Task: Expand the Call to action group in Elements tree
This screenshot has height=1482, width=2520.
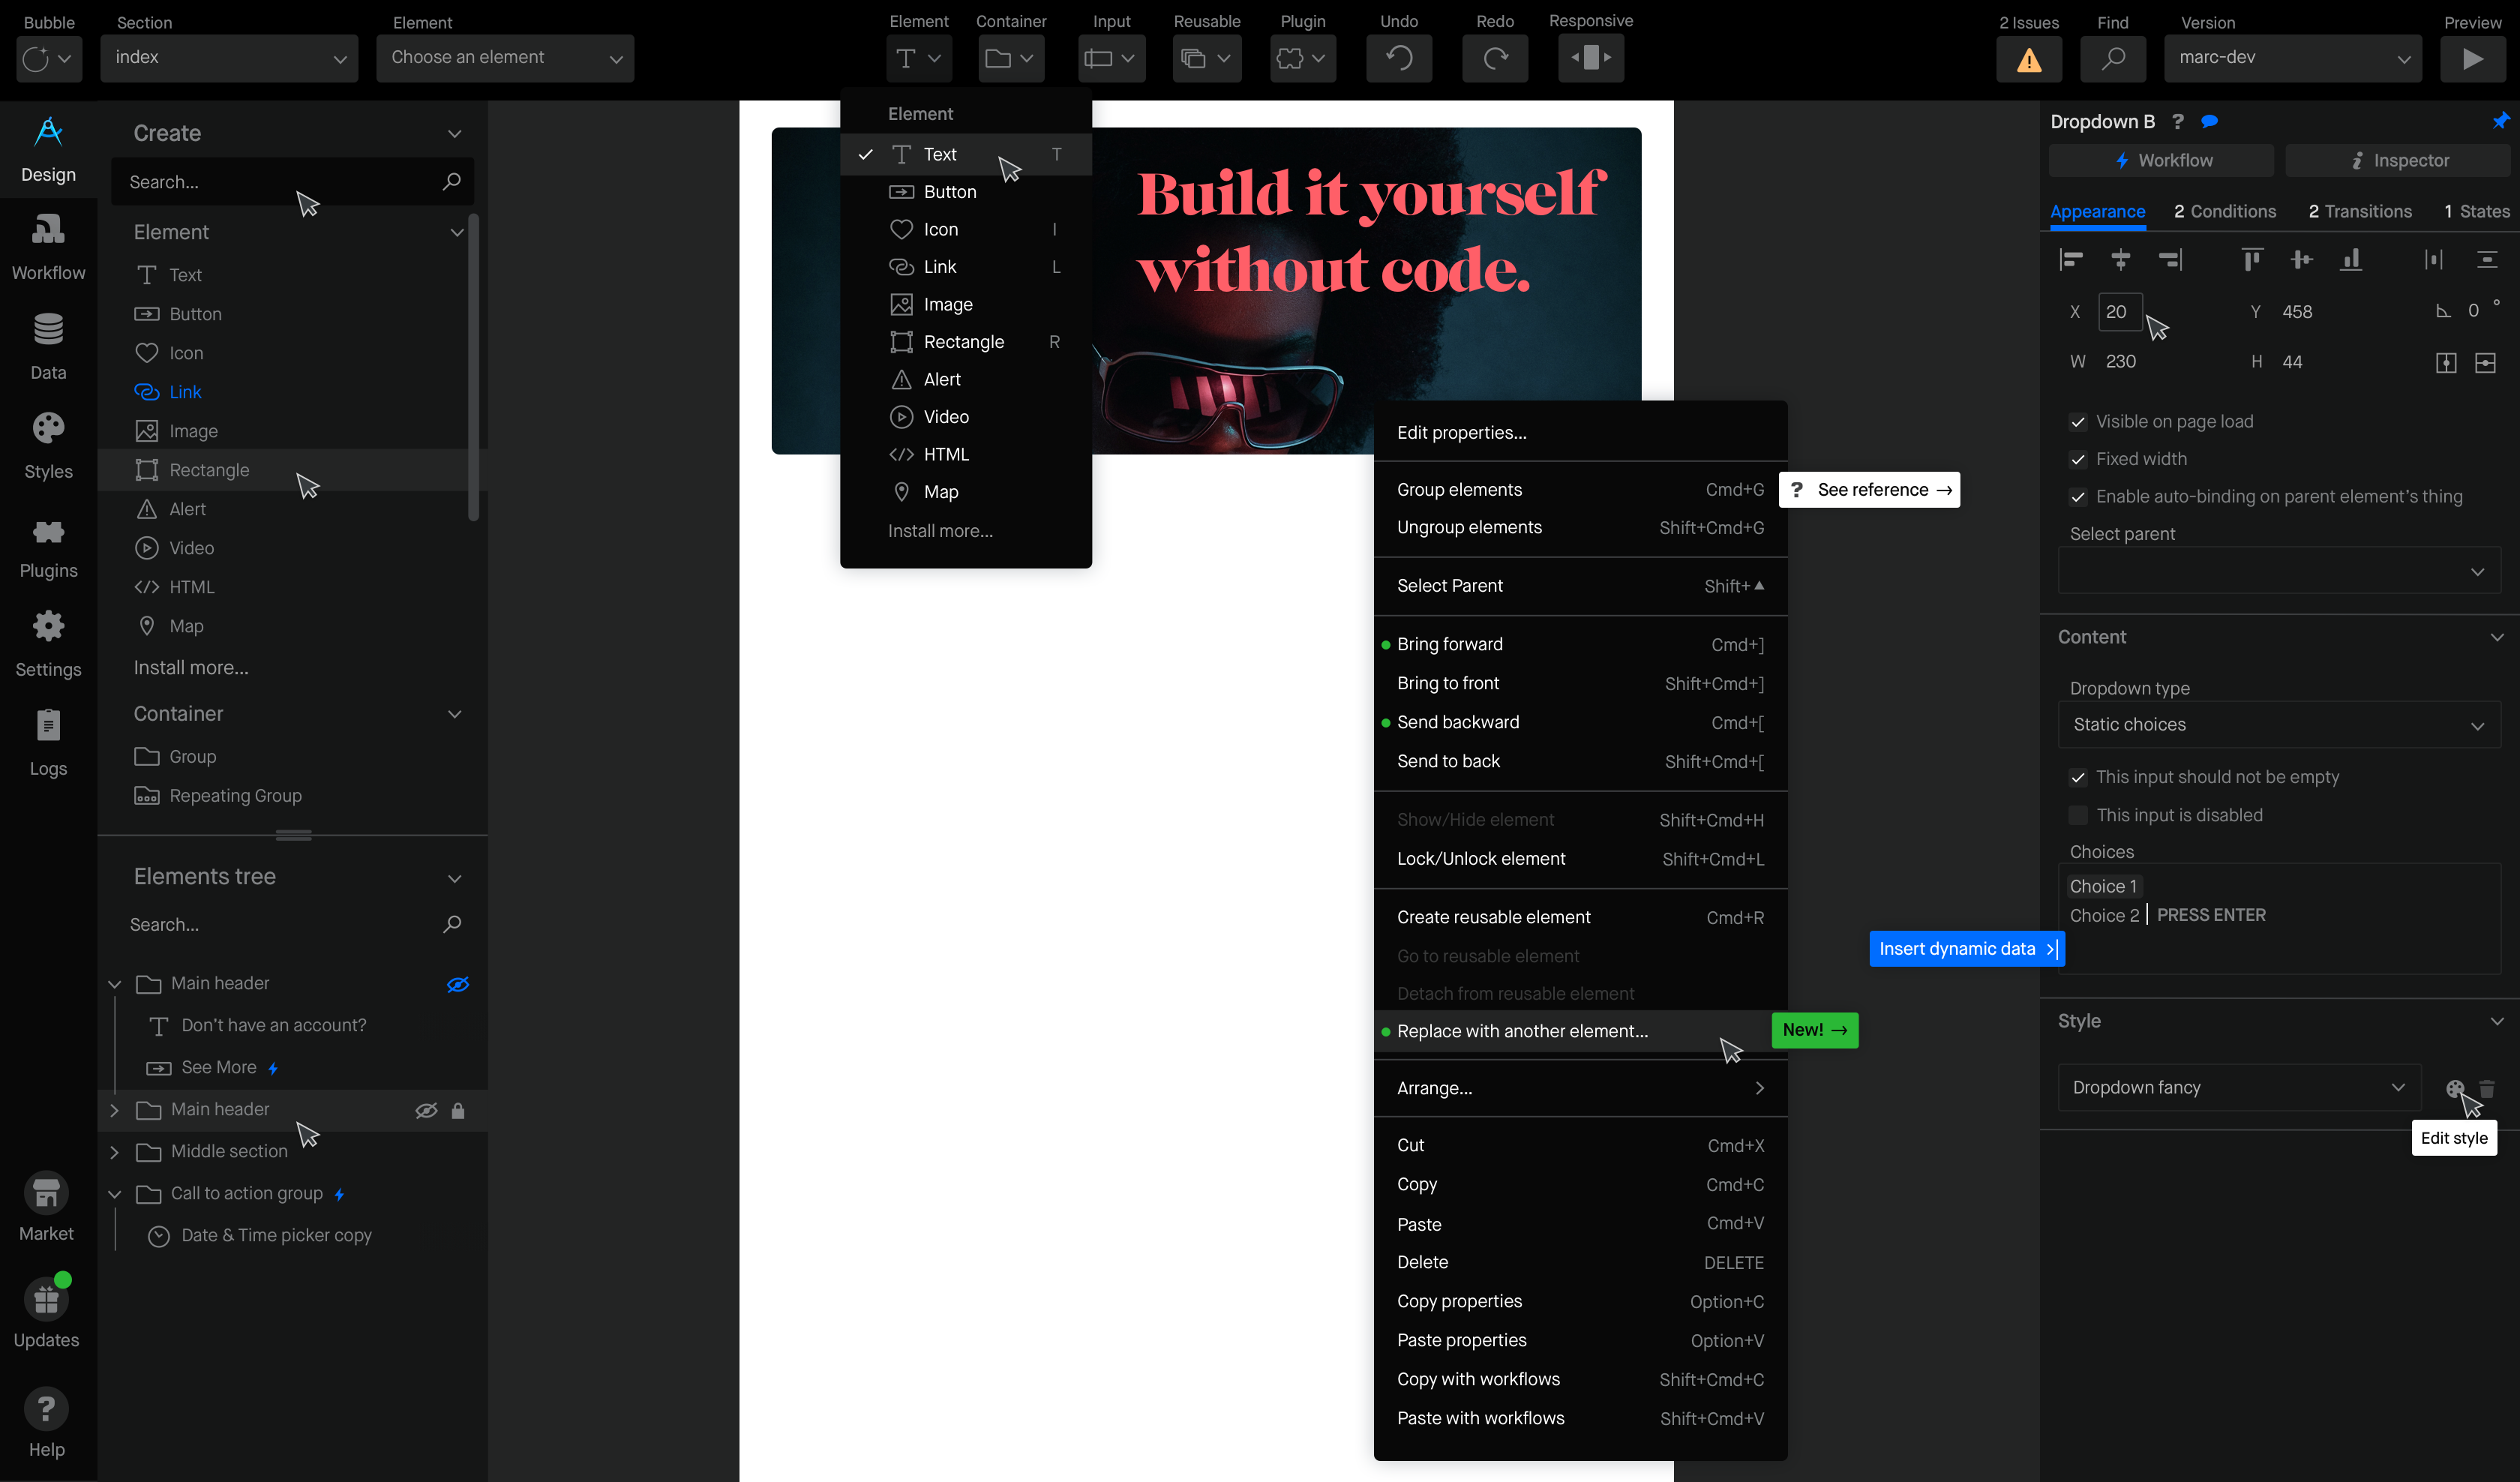Action: coord(112,1192)
